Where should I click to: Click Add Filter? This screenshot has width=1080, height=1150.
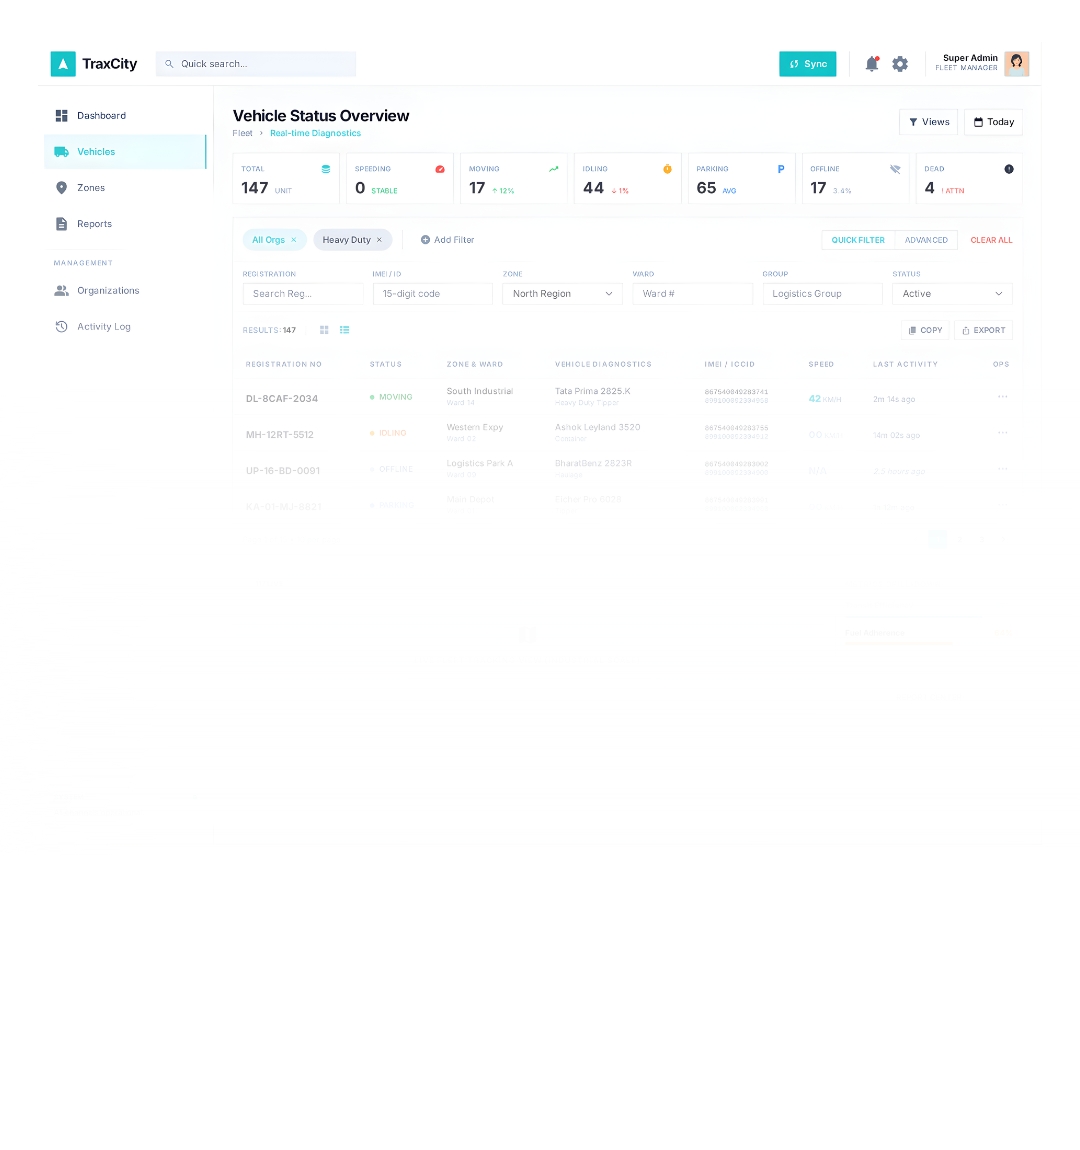point(447,240)
